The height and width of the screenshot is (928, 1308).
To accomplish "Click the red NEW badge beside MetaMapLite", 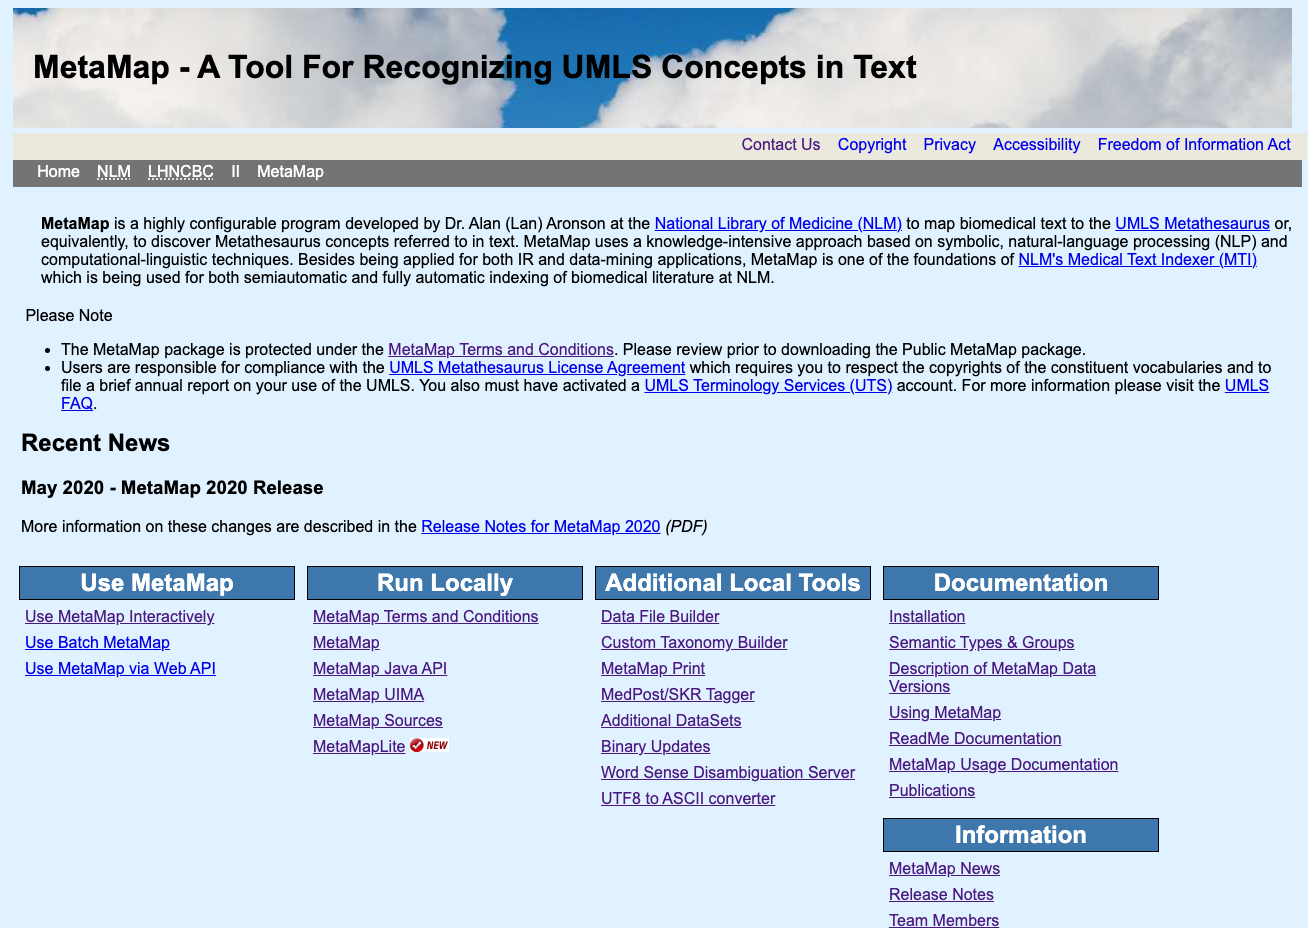I will [x=430, y=746].
